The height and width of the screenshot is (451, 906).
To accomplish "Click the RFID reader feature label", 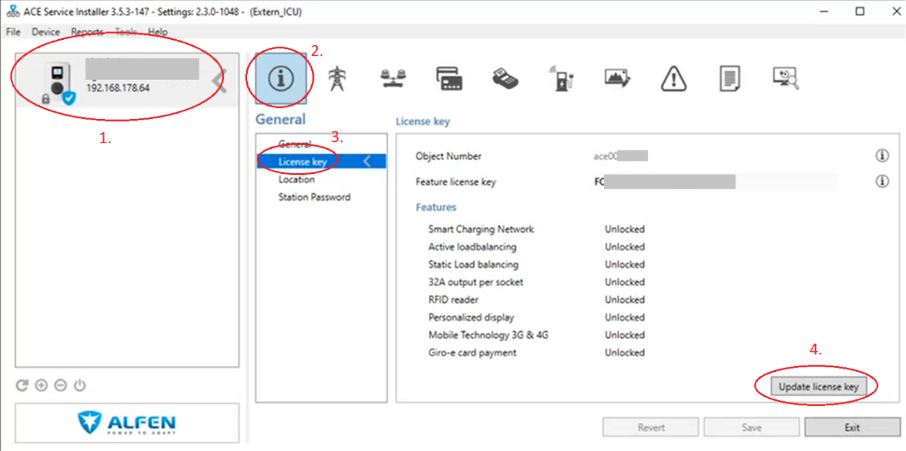I will pyautogui.click(x=453, y=300).
